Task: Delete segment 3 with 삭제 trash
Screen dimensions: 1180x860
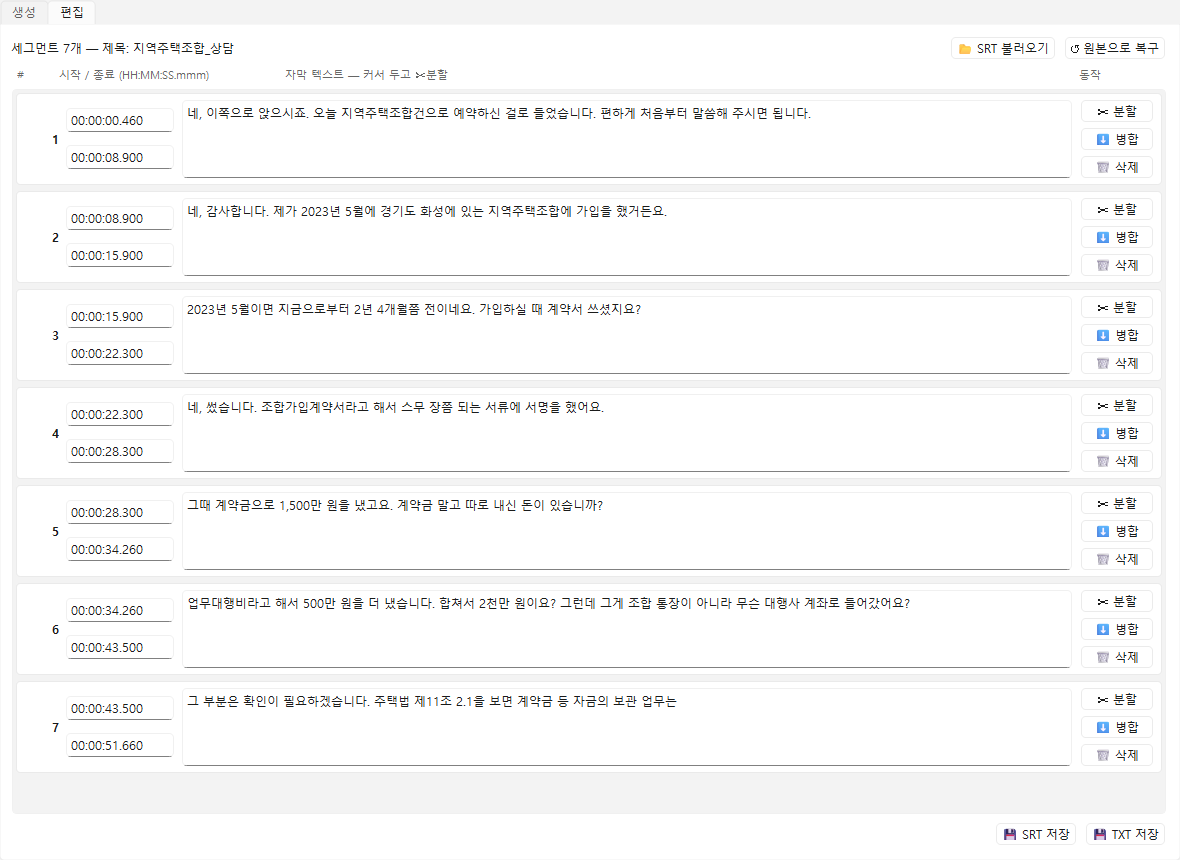Action: [x=1117, y=363]
